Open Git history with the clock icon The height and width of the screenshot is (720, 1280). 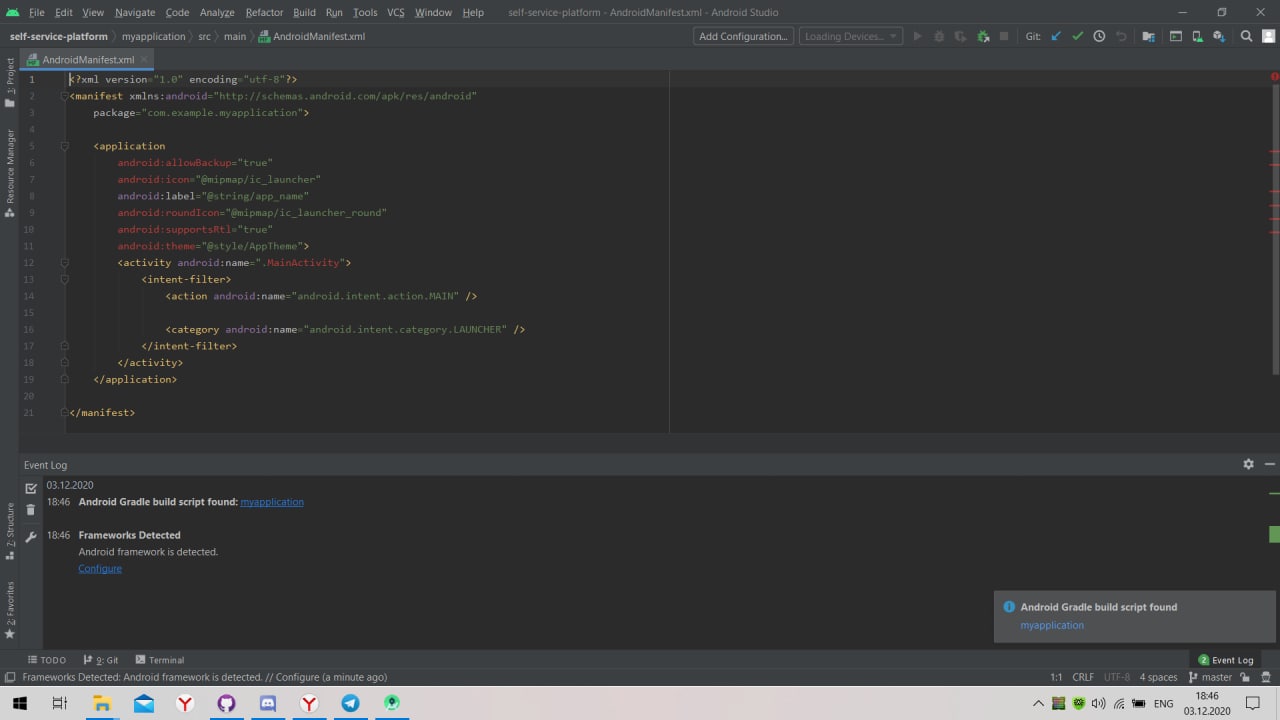click(1099, 36)
